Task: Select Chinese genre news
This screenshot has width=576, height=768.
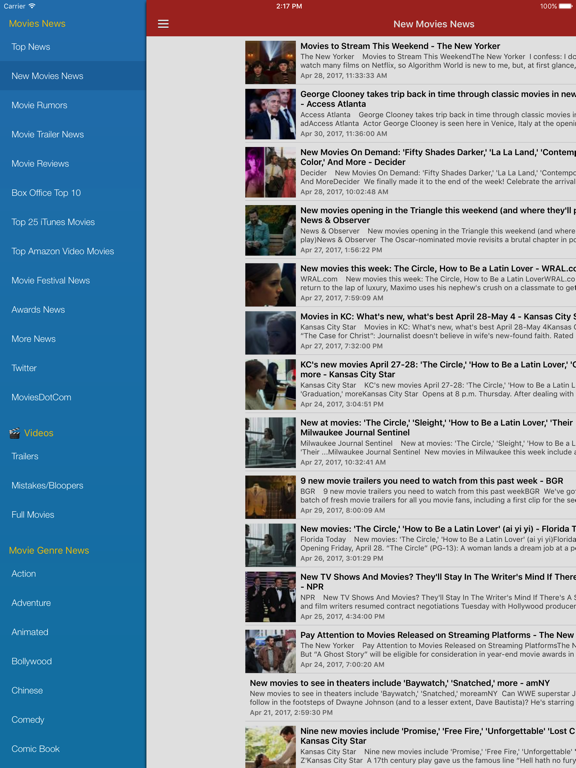Action: pos(73,691)
